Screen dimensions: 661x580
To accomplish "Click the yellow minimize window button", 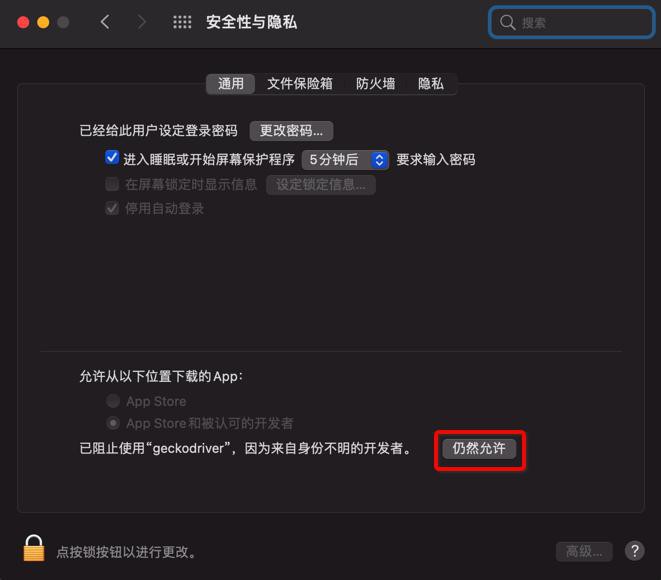I will click(x=43, y=22).
